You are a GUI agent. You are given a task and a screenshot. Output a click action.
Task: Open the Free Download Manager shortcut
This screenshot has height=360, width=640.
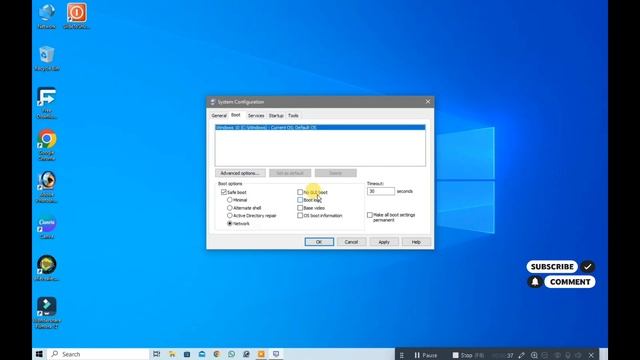47,103
